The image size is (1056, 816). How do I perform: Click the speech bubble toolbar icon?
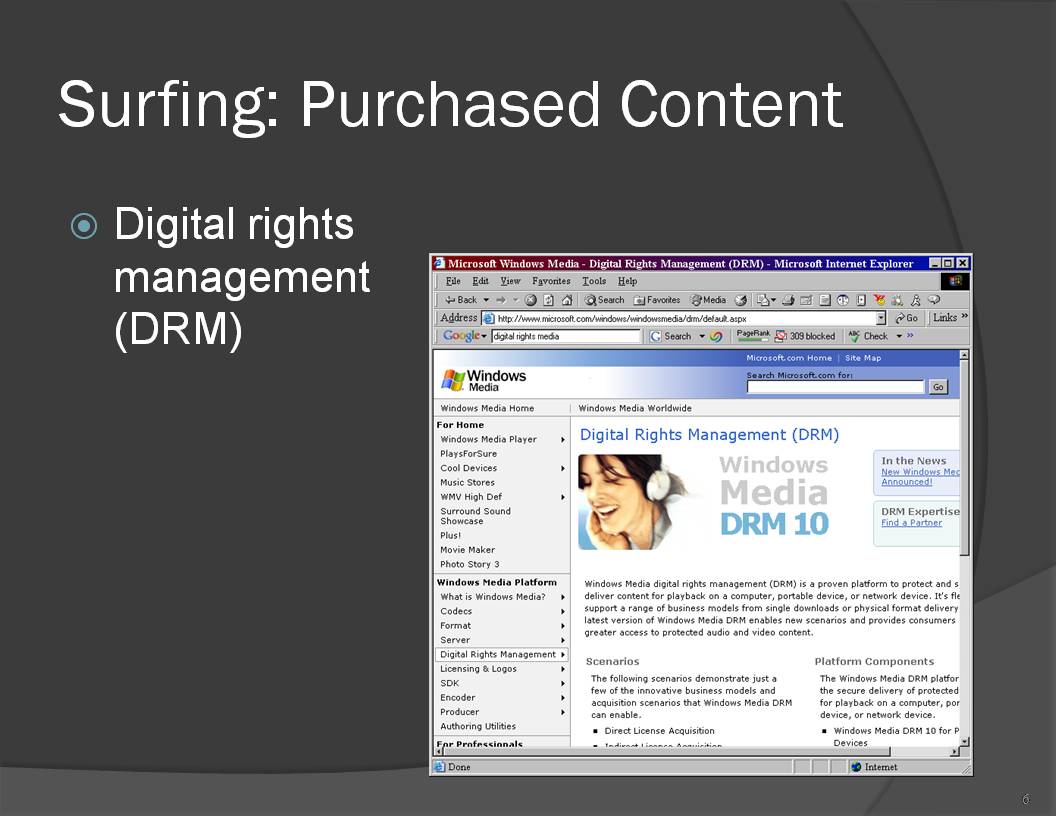933,300
